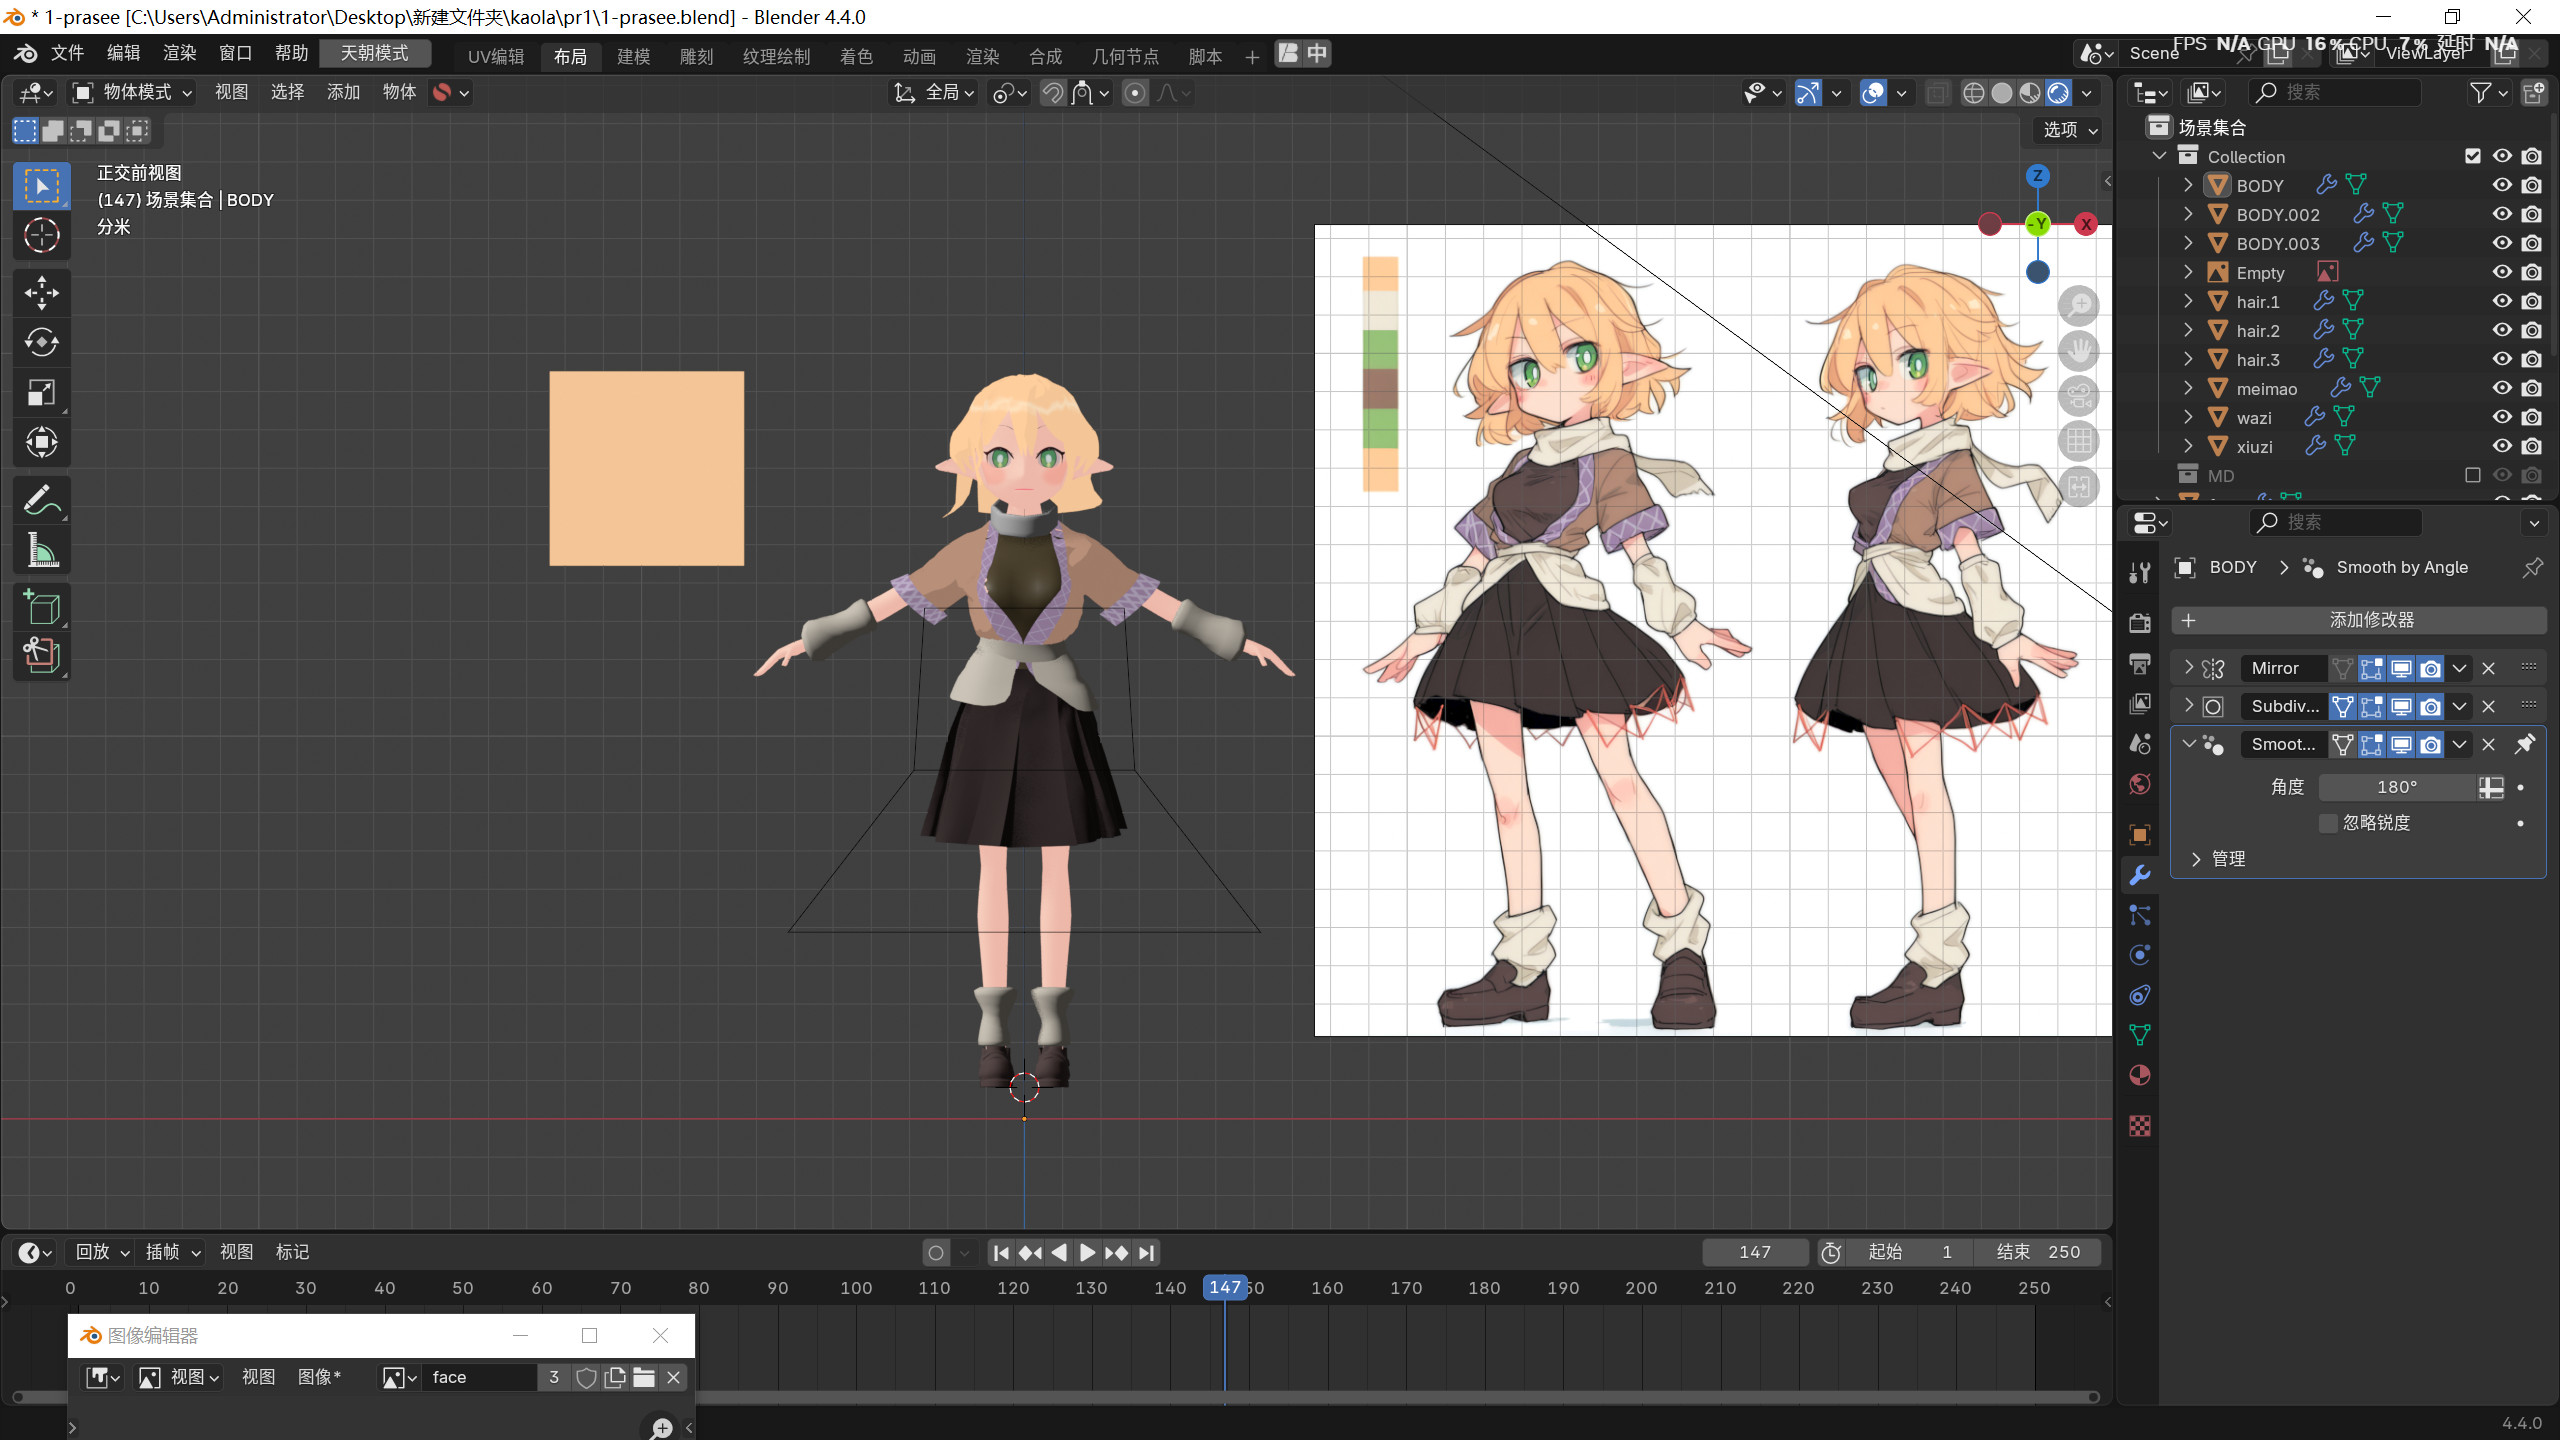The width and height of the screenshot is (2560, 1440).
Task: Open the World properties tab
Action: 2139,783
